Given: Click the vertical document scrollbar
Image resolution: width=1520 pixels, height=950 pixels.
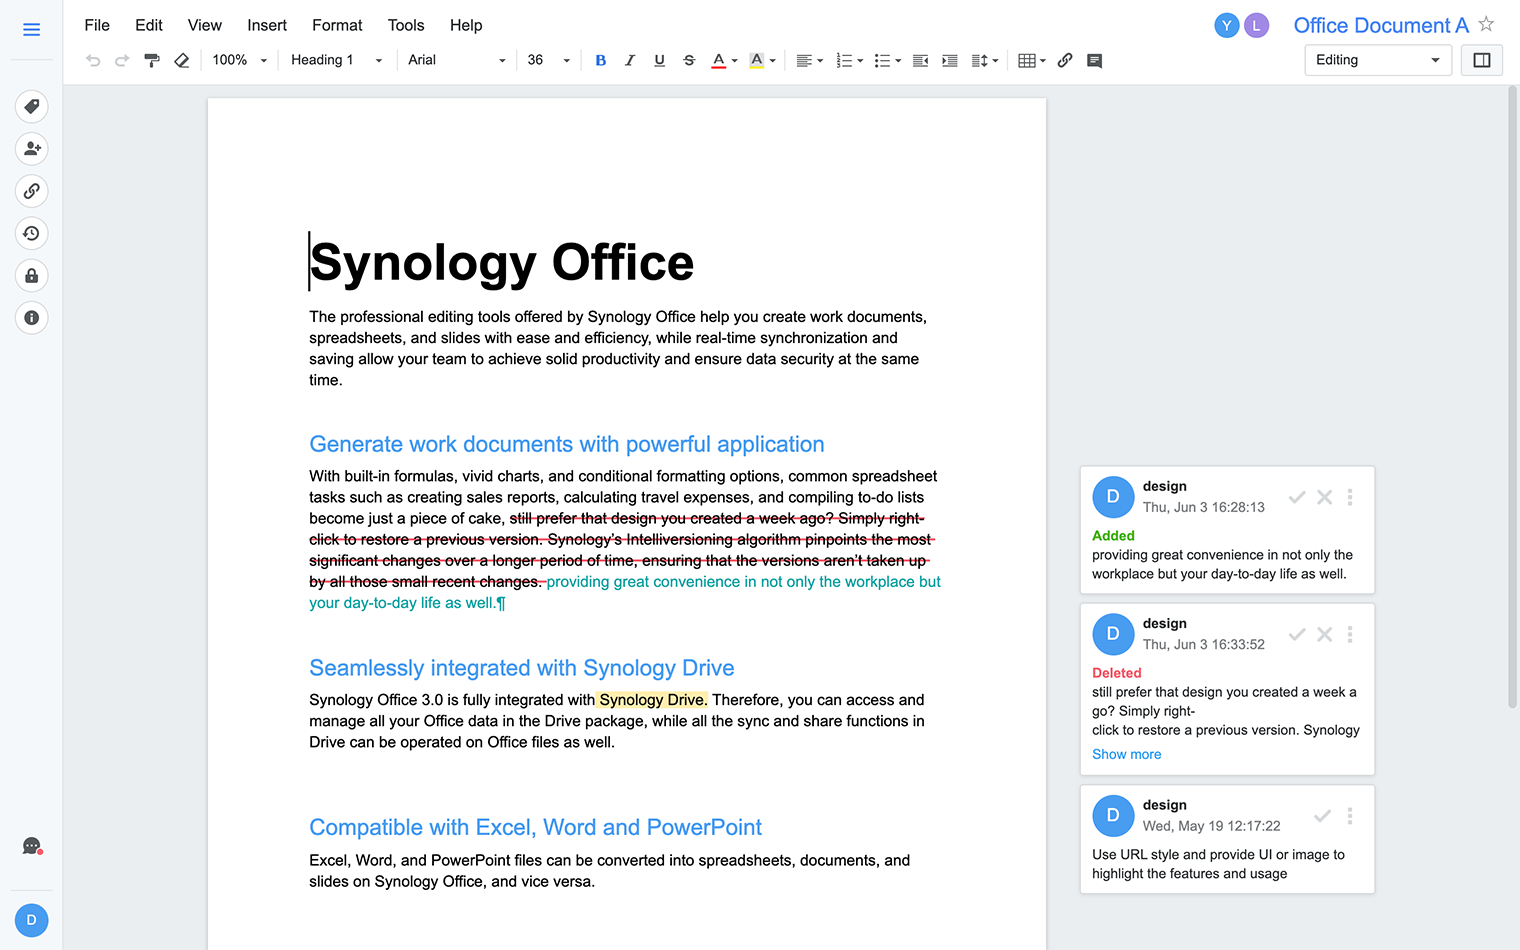Looking at the screenshot, I should point(1513,397).
